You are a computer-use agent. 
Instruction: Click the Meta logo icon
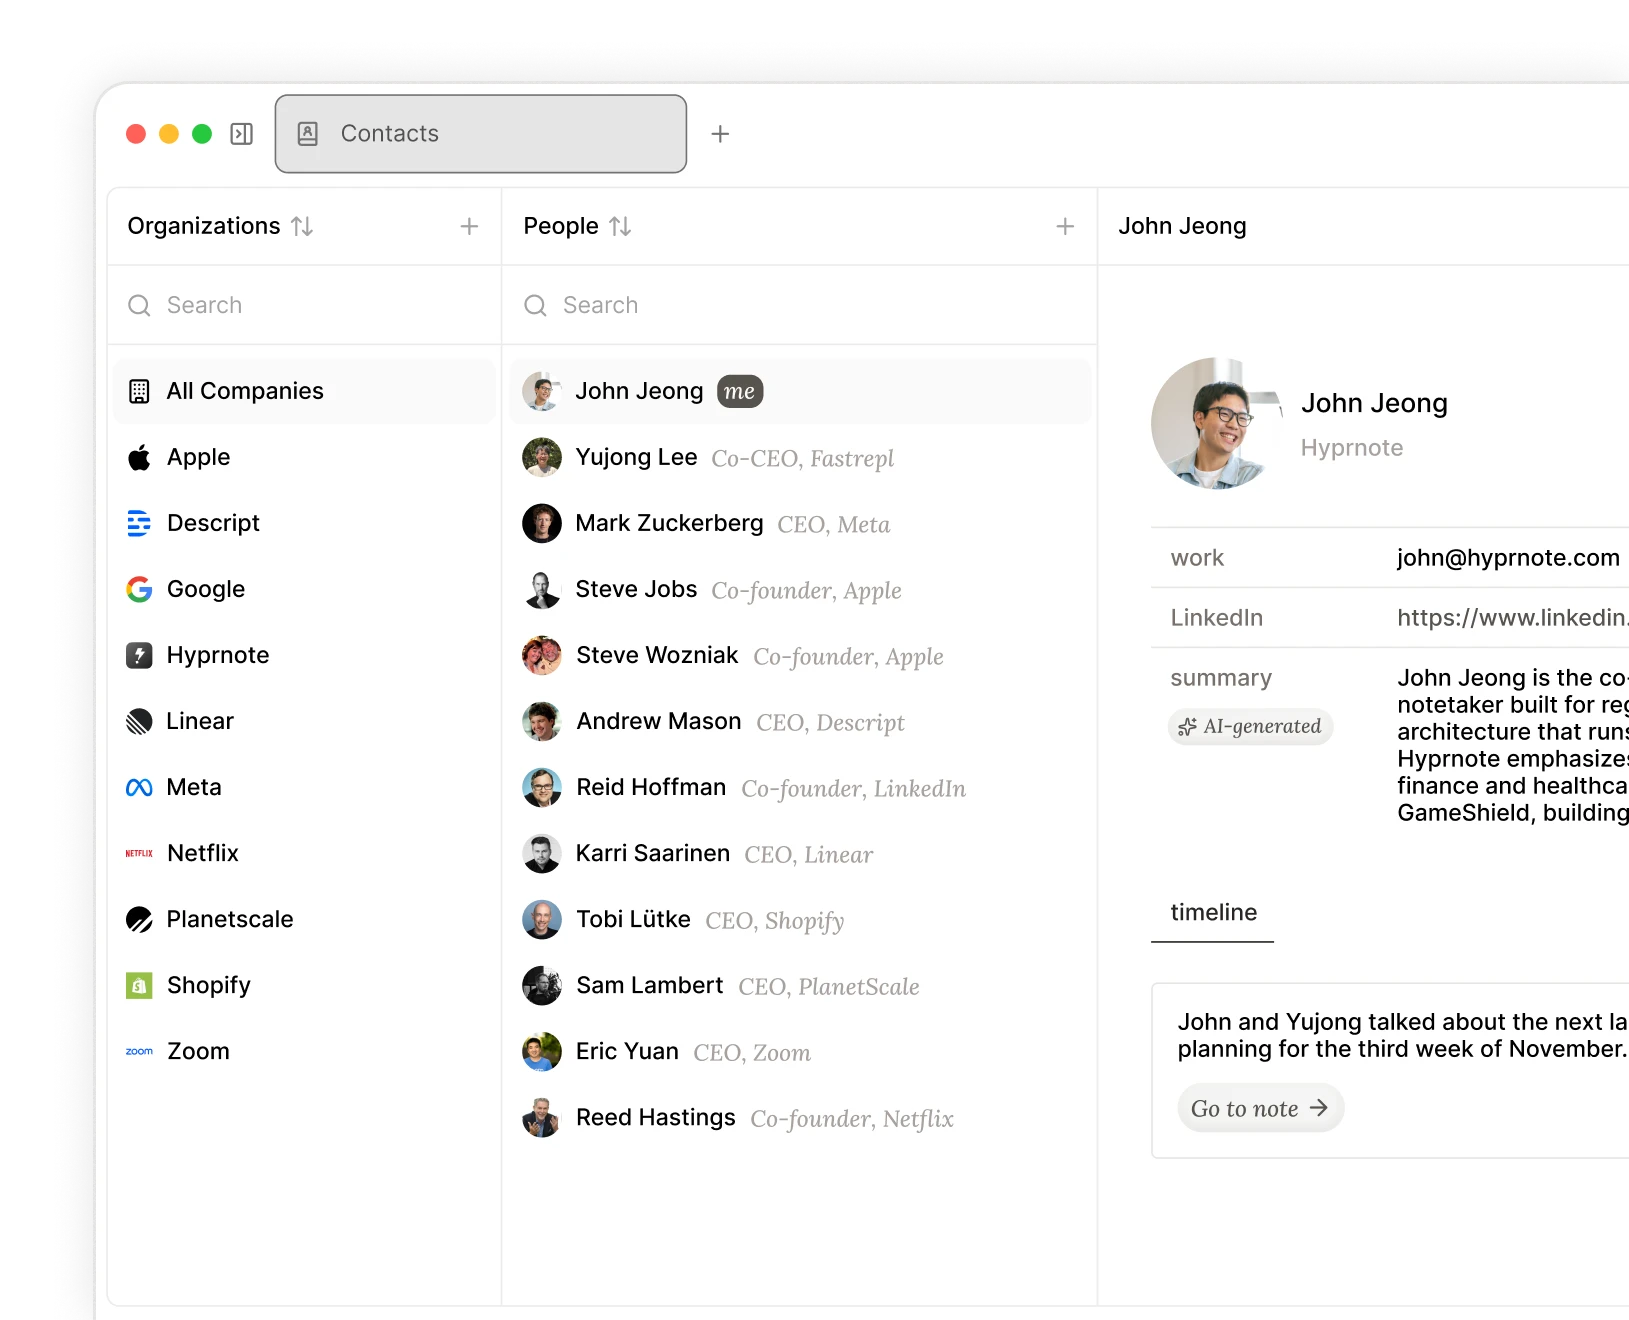coord(139,787)
